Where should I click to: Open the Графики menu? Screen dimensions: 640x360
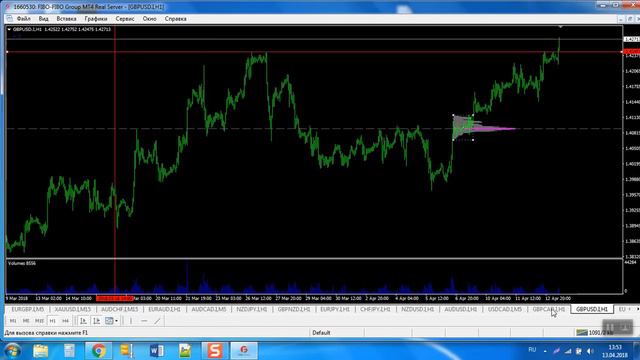pyautogui.click(x=96, y=19)
